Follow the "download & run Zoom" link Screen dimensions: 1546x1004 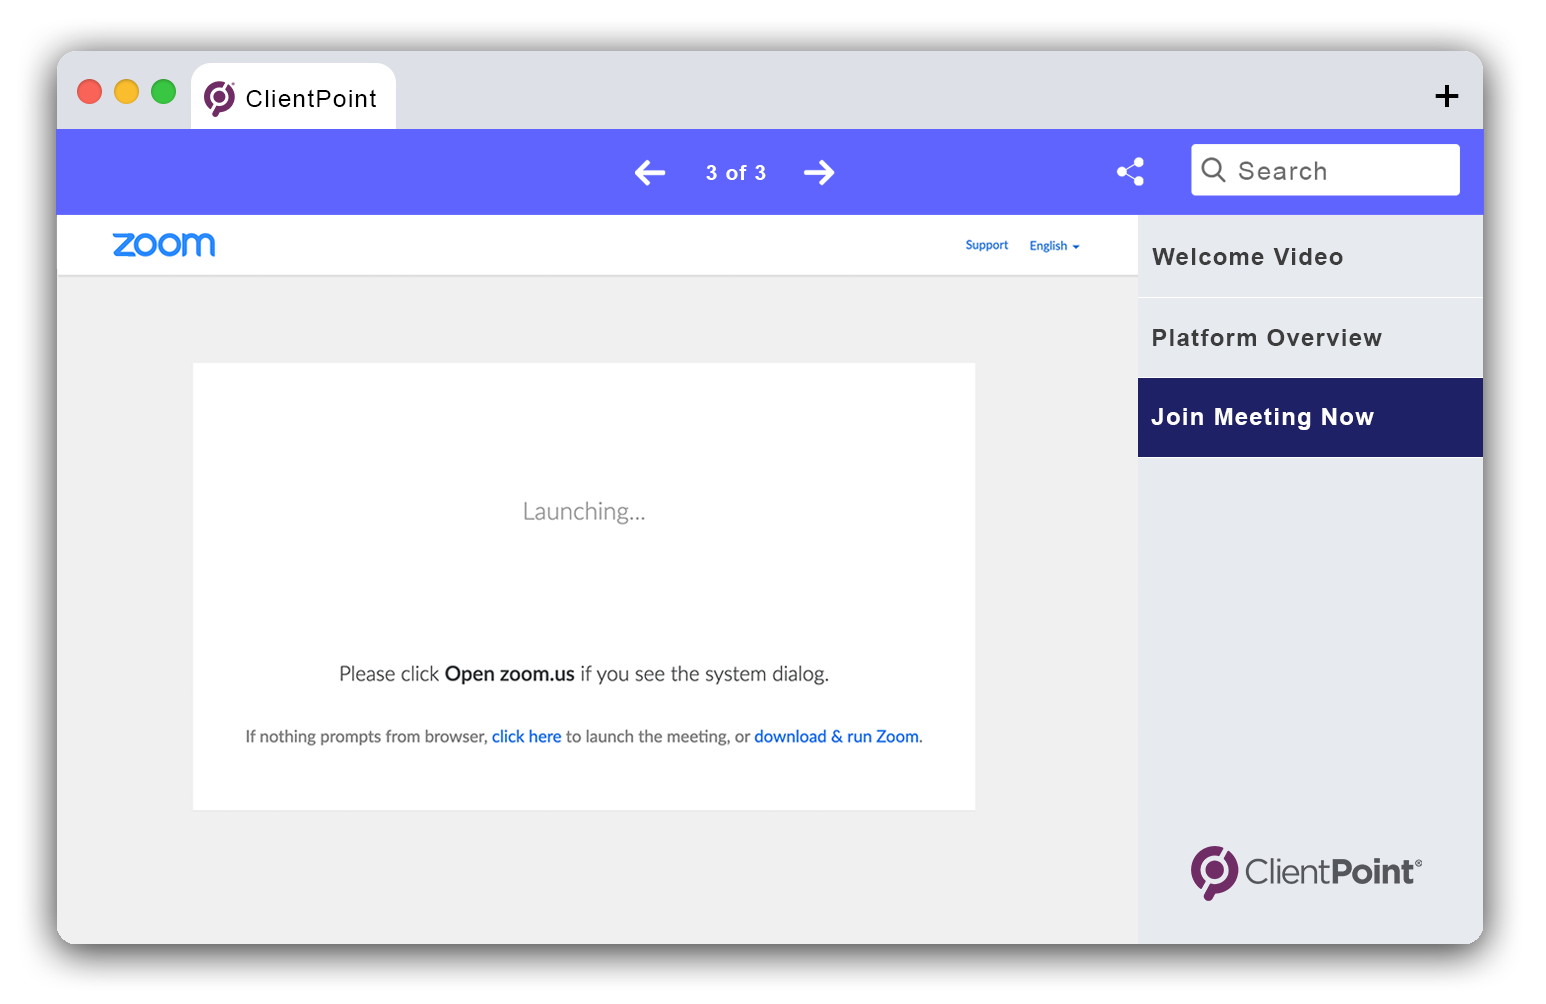click(837, 737)
